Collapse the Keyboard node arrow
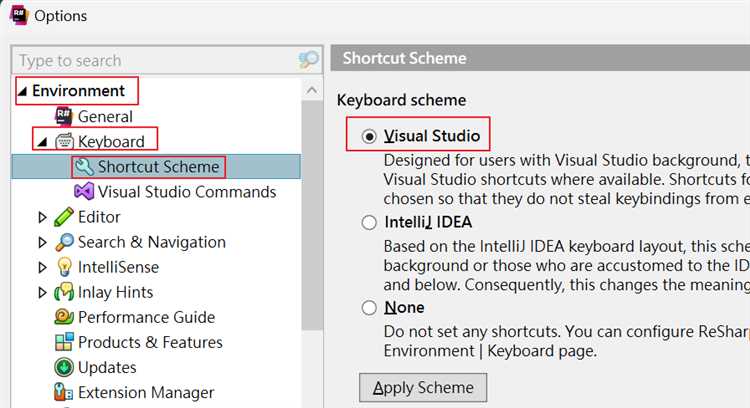This screenshot has width=750, height=408. [x=43, y=142]
